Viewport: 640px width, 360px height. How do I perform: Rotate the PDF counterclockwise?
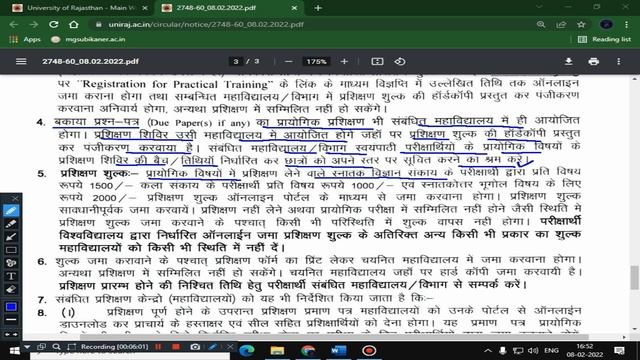400,61
